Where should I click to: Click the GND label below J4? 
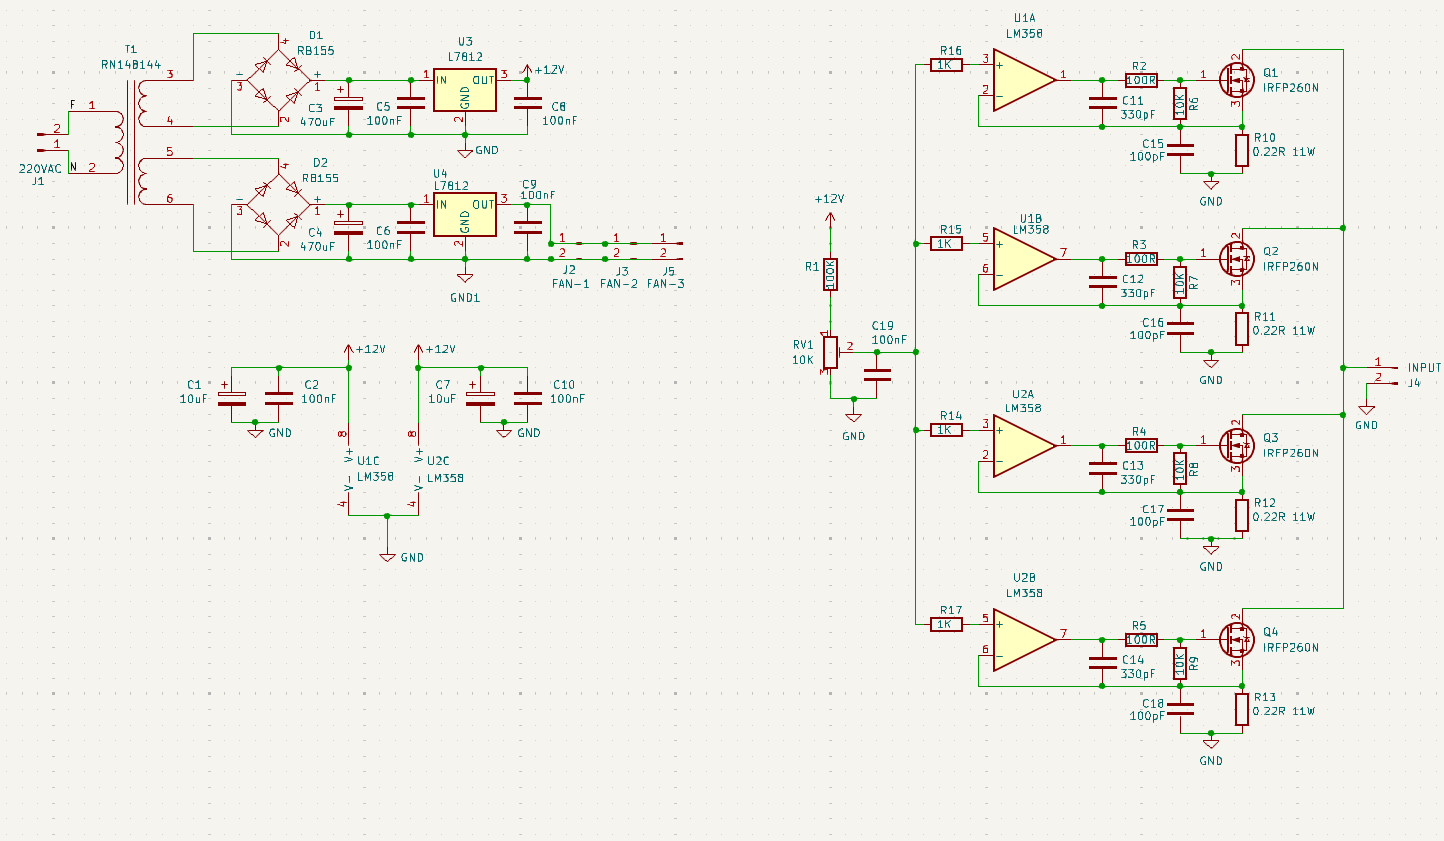pyautogui.click(x=1366, y=425)
